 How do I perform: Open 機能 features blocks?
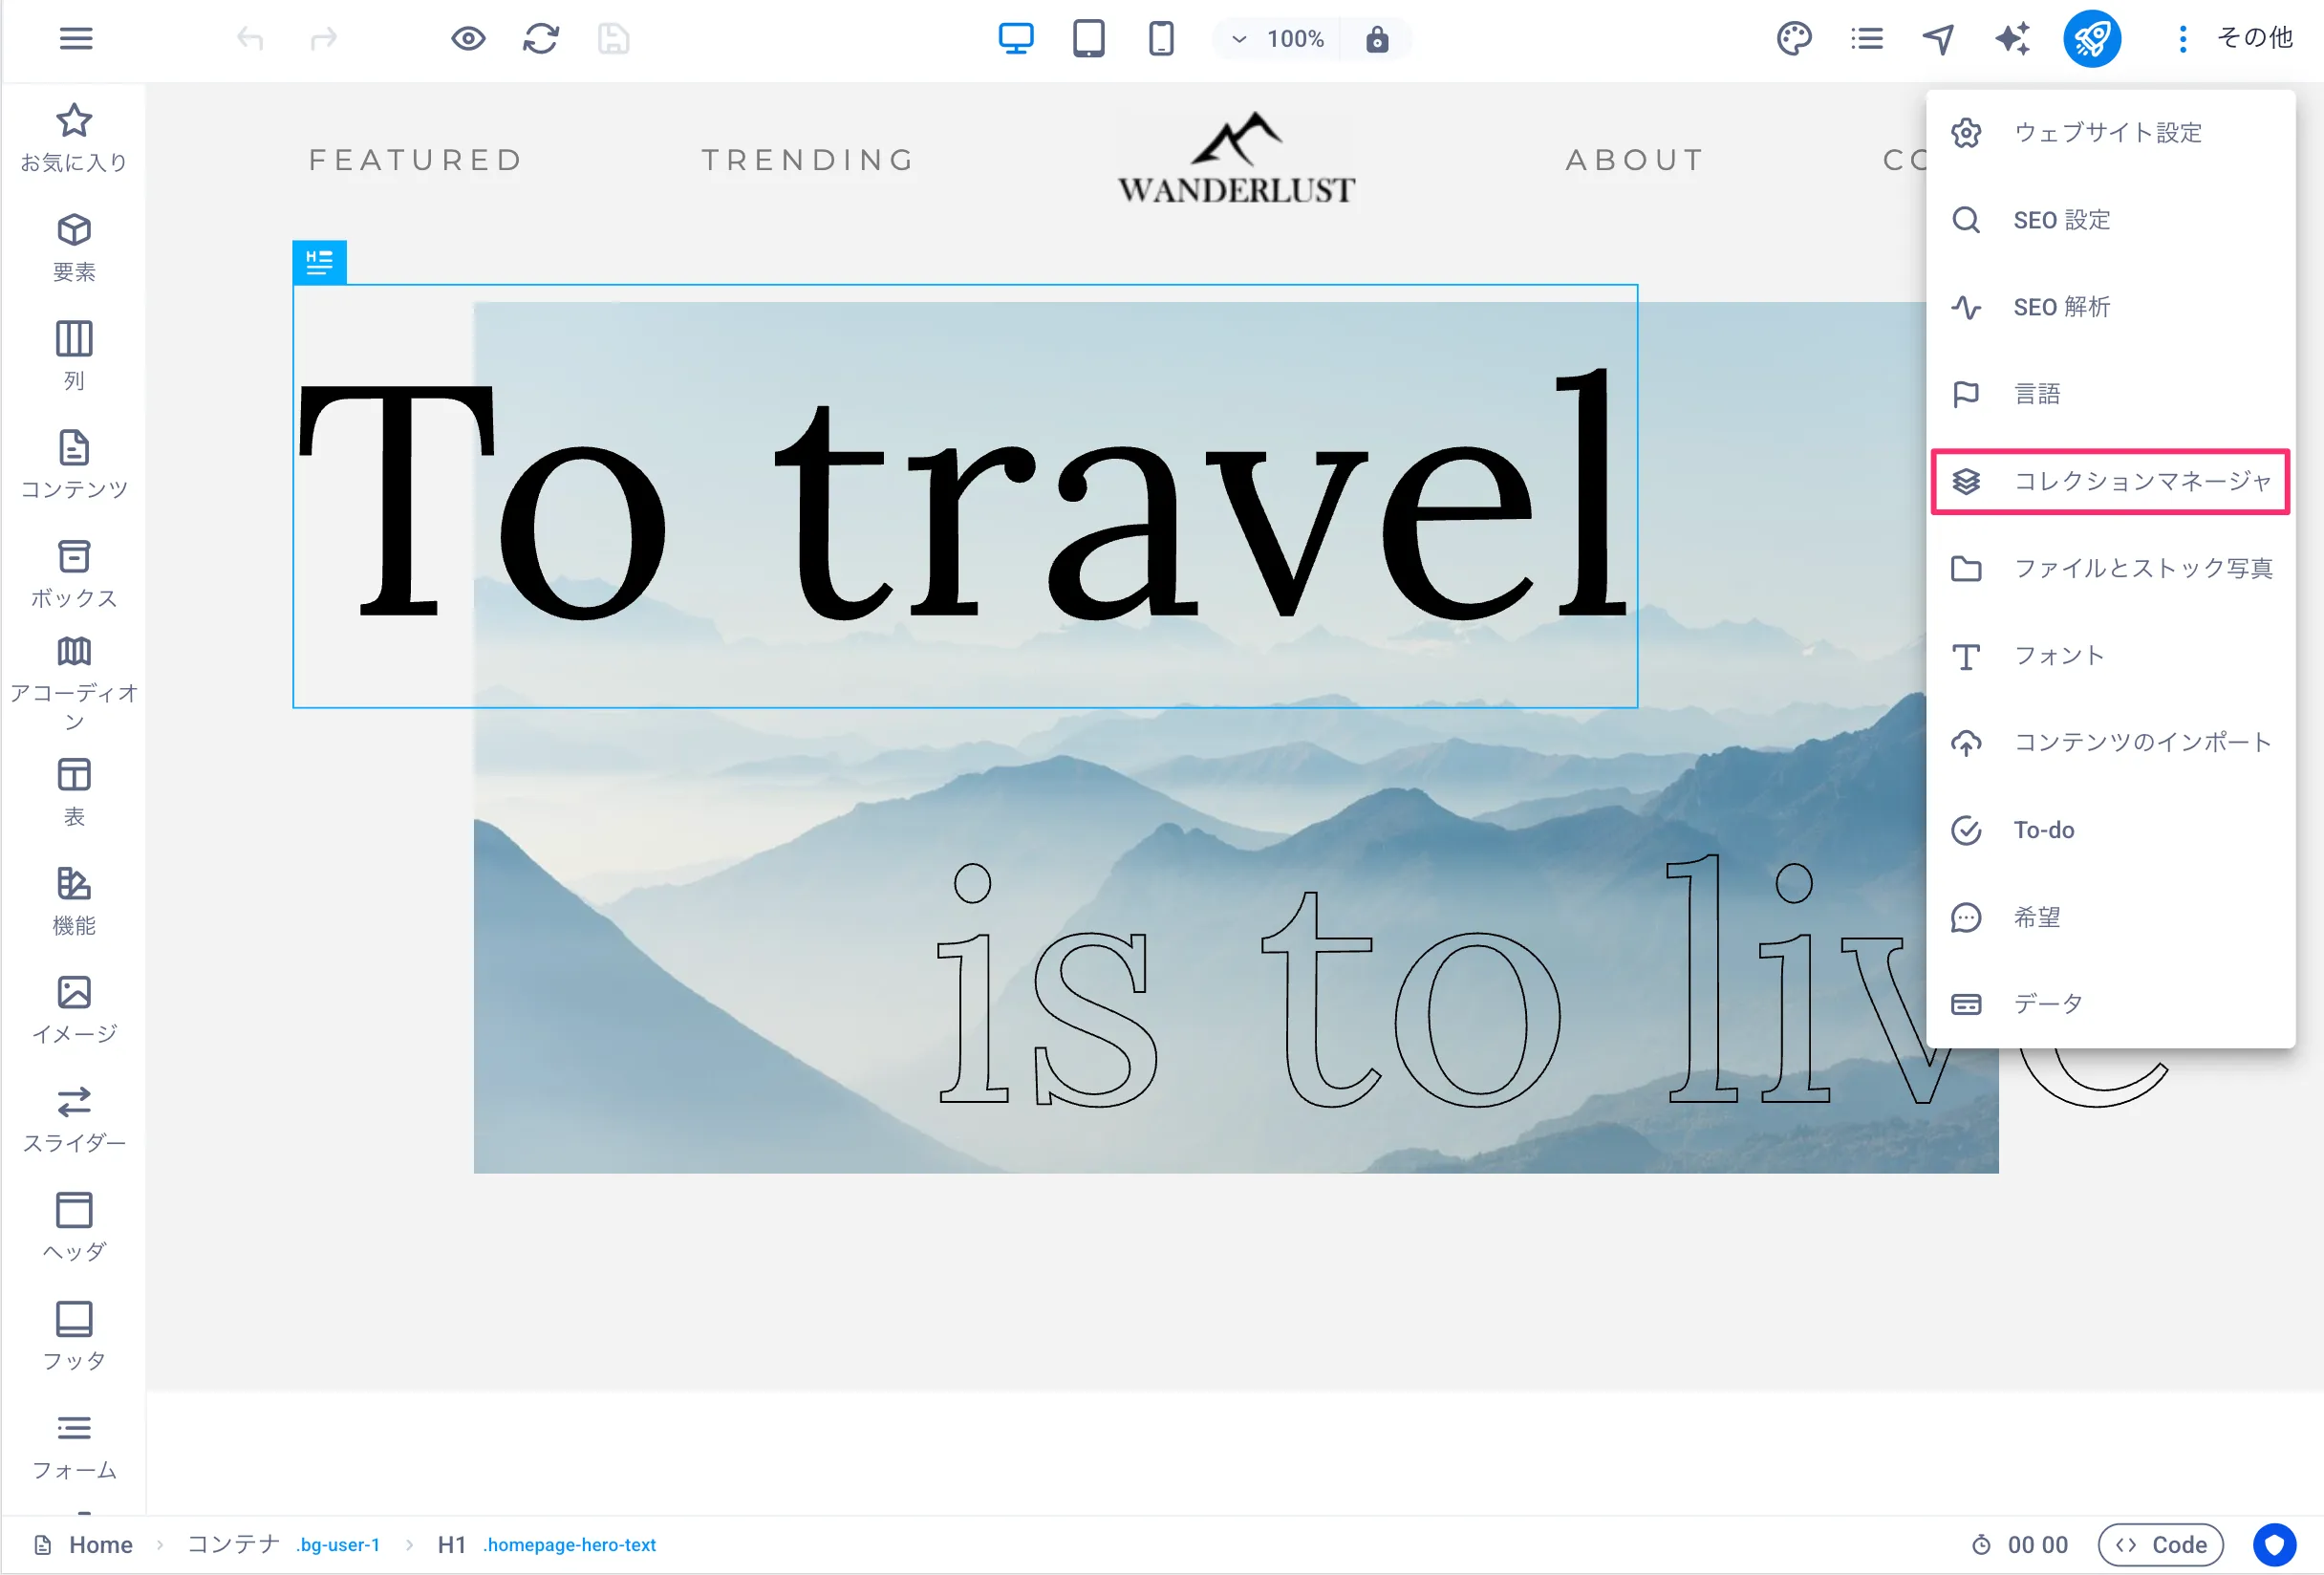tap(74, 901)
